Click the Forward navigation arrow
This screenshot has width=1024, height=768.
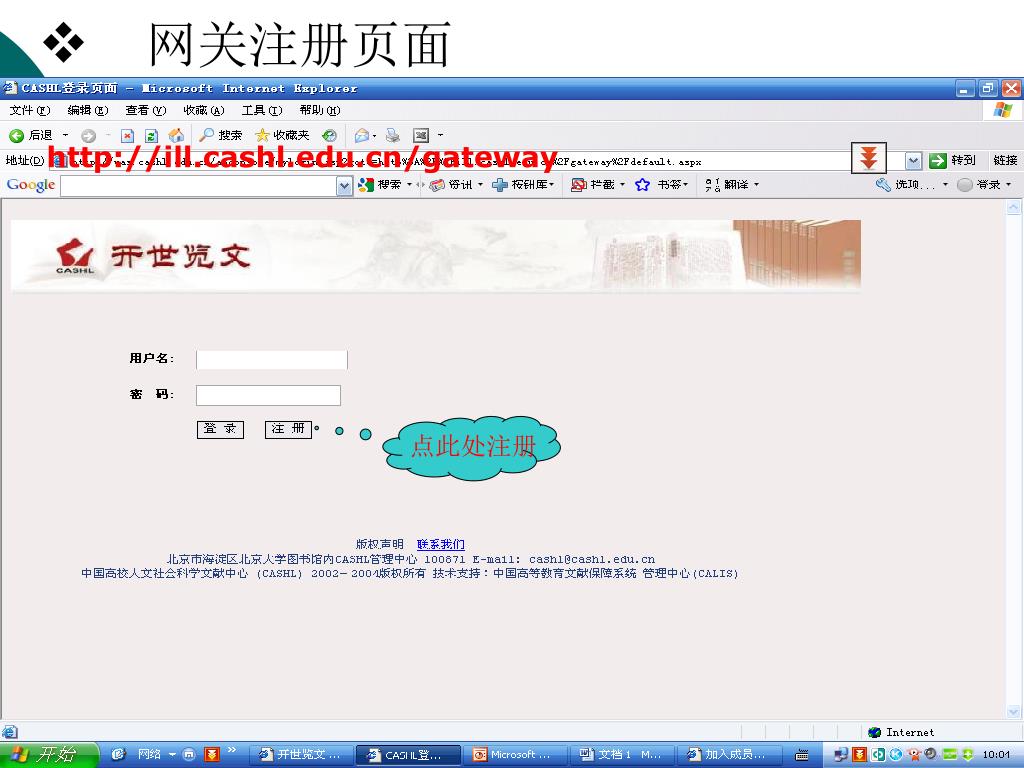tap(88, 136)
